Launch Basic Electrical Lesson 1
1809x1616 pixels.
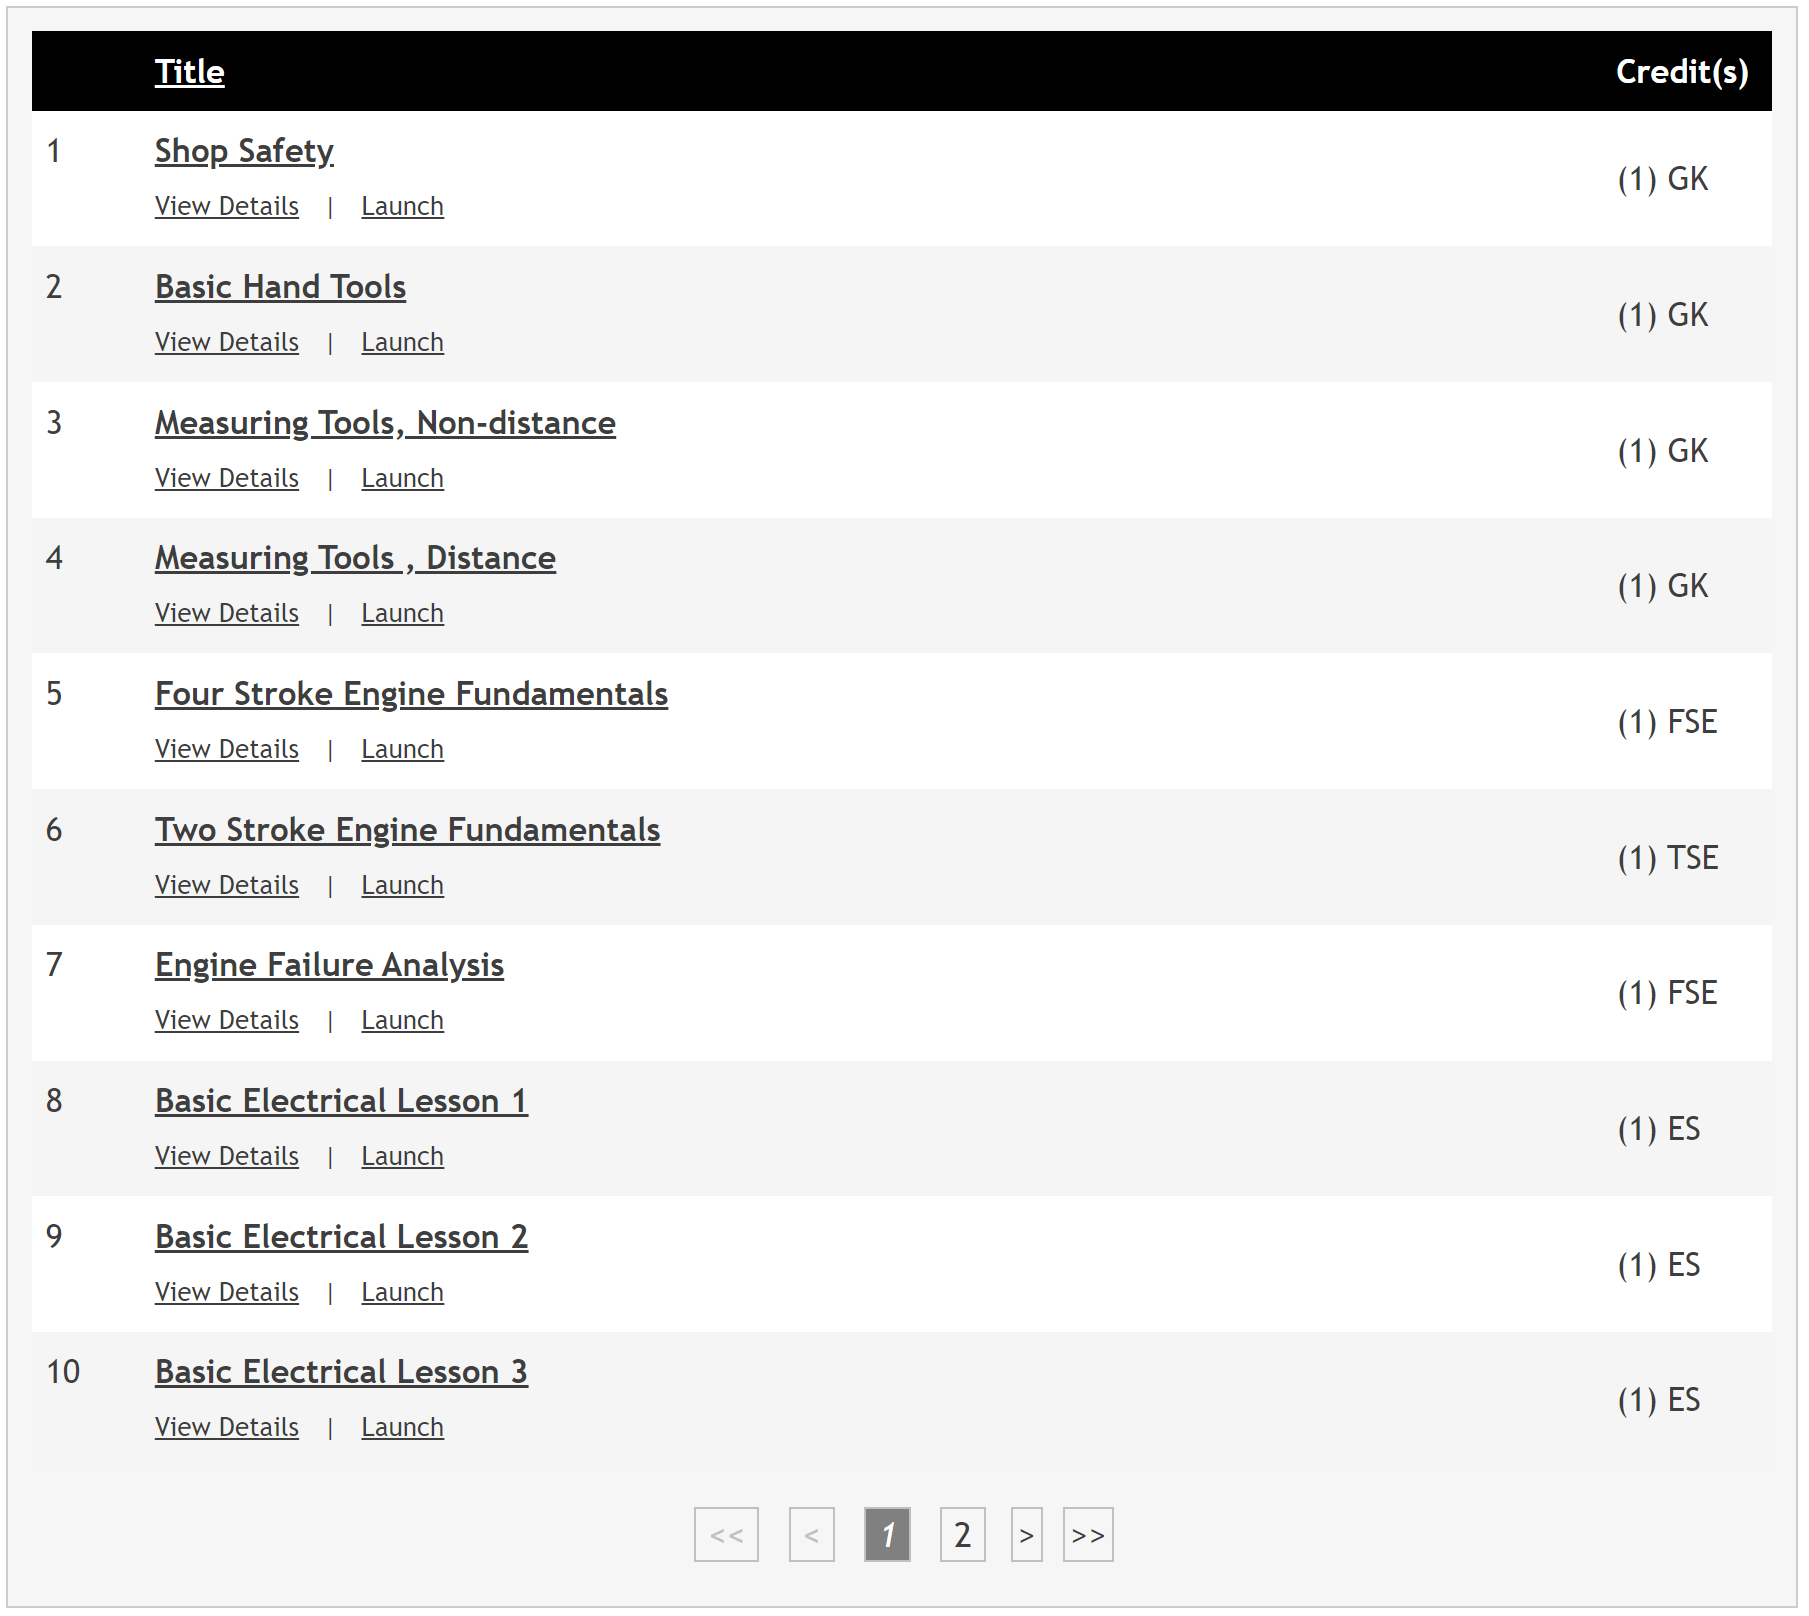click(x=402, y=1156)
